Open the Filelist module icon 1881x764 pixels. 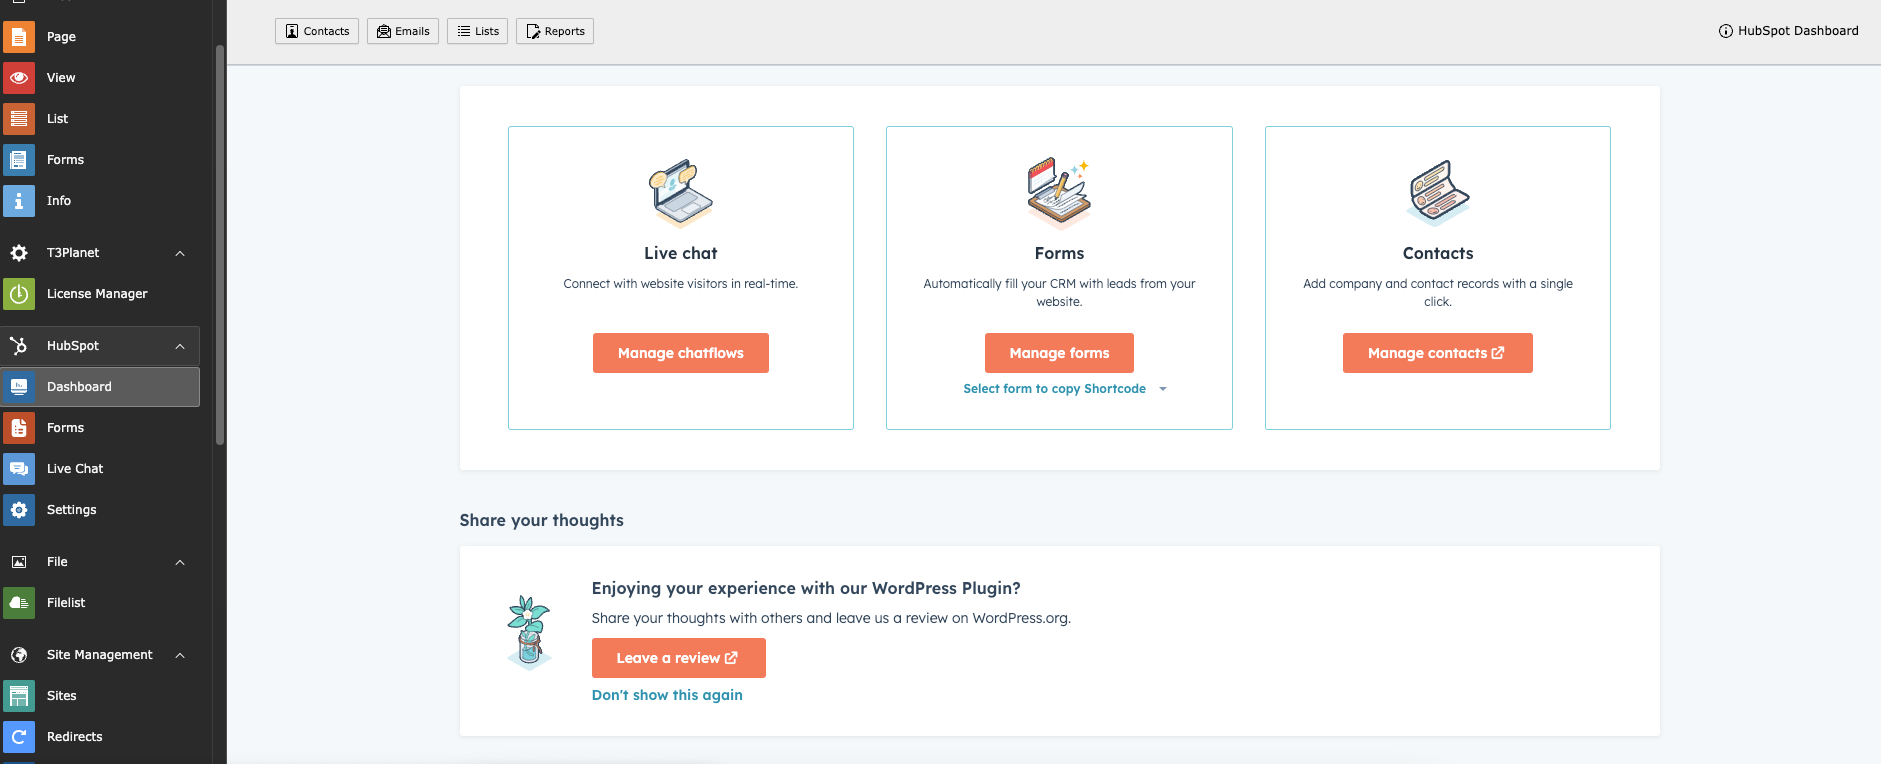(x=19, y=603)
